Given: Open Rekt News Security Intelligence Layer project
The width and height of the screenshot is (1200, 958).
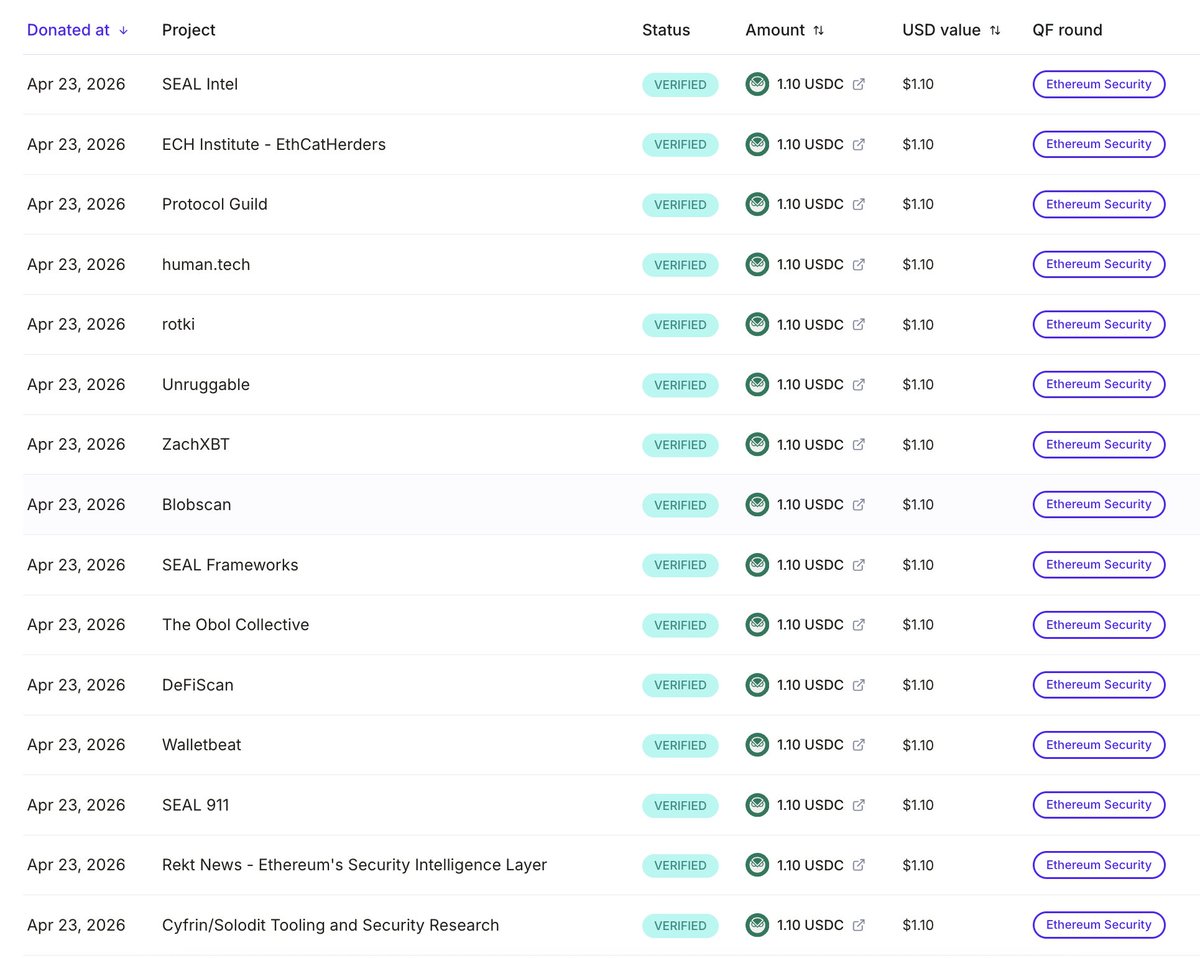Looking at the screenshot, I should pos(355,864).
